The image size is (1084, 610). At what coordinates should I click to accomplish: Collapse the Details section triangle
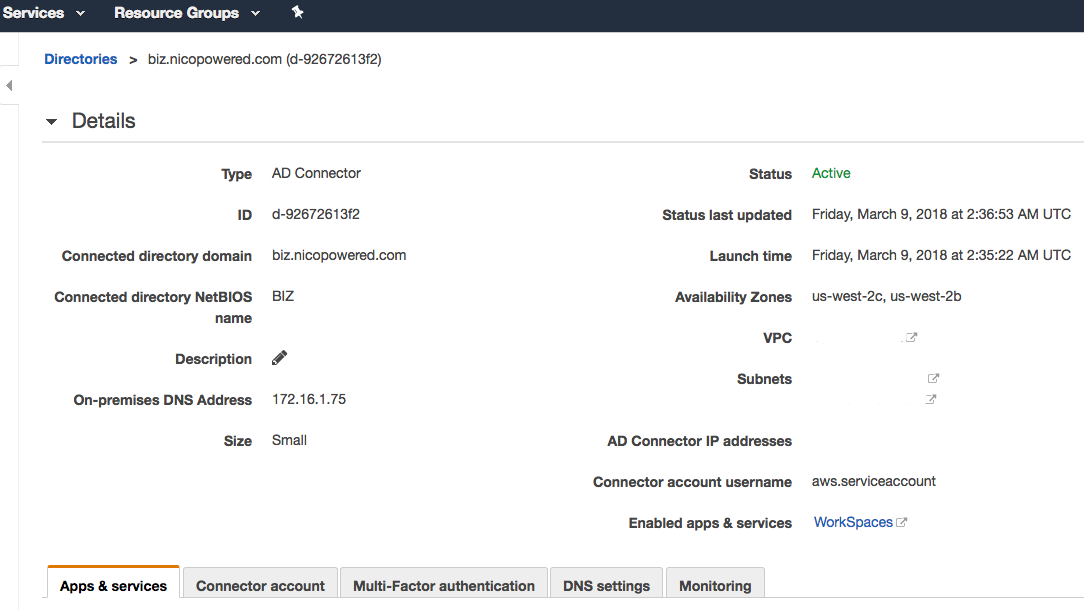[x=52, y=122]
